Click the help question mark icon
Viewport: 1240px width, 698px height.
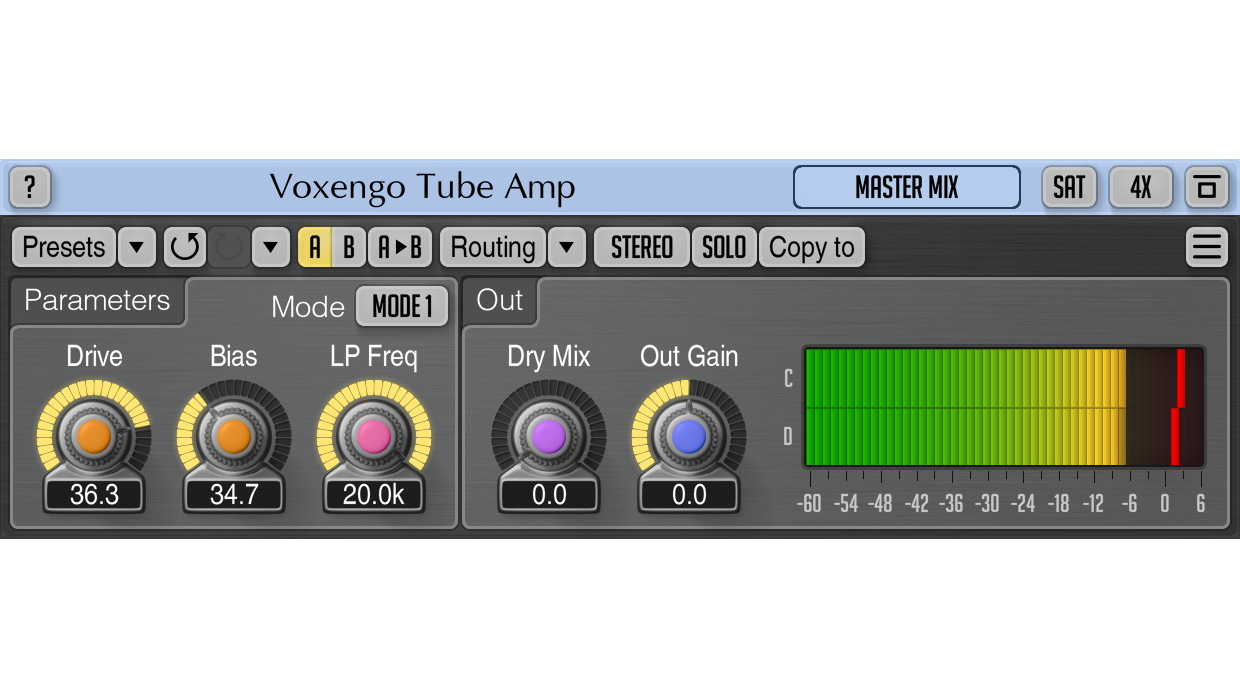pyautogui.click(x=30, y=188)
